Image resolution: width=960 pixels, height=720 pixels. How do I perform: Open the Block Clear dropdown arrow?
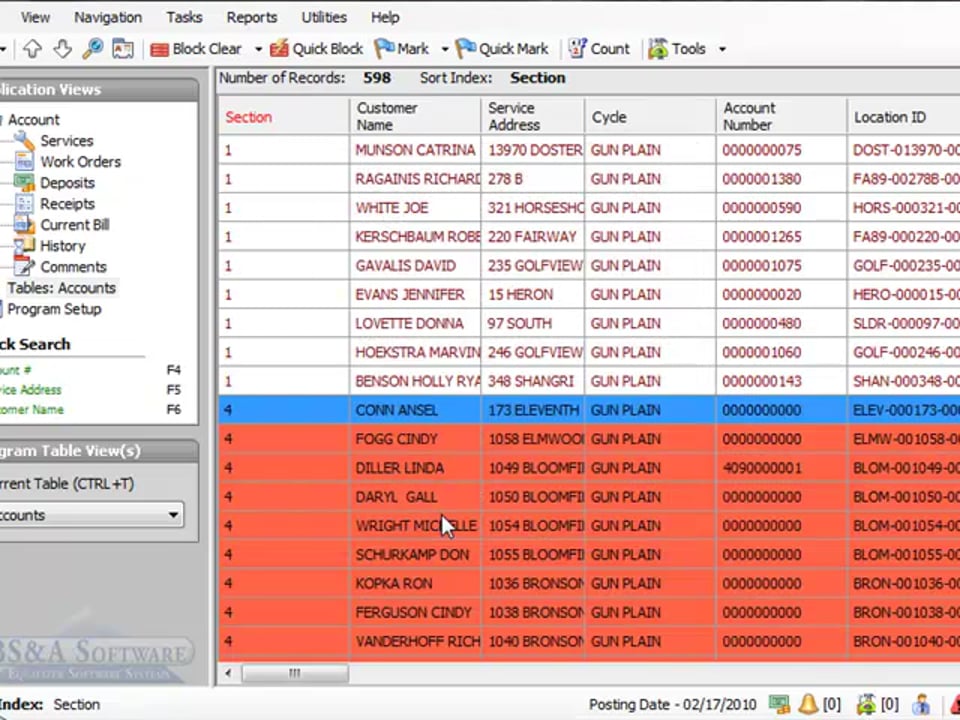pyautogui.click(x=258, y=49)
